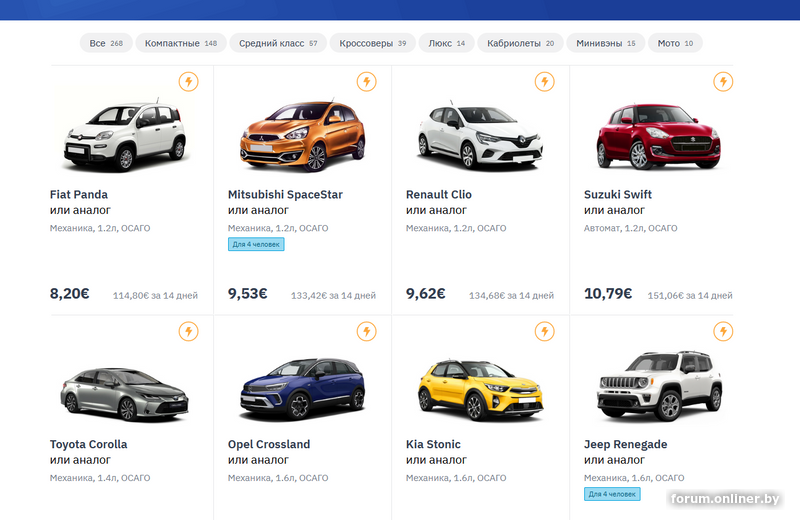Select the Мото category filter
Viewport: 800px width, 520px height.
(x=676, y=43)
